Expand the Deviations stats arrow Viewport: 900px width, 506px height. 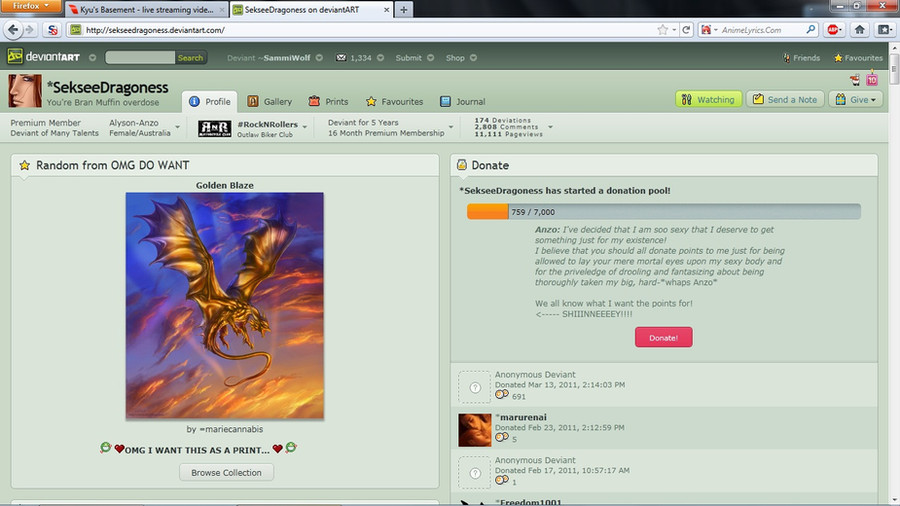550,127
